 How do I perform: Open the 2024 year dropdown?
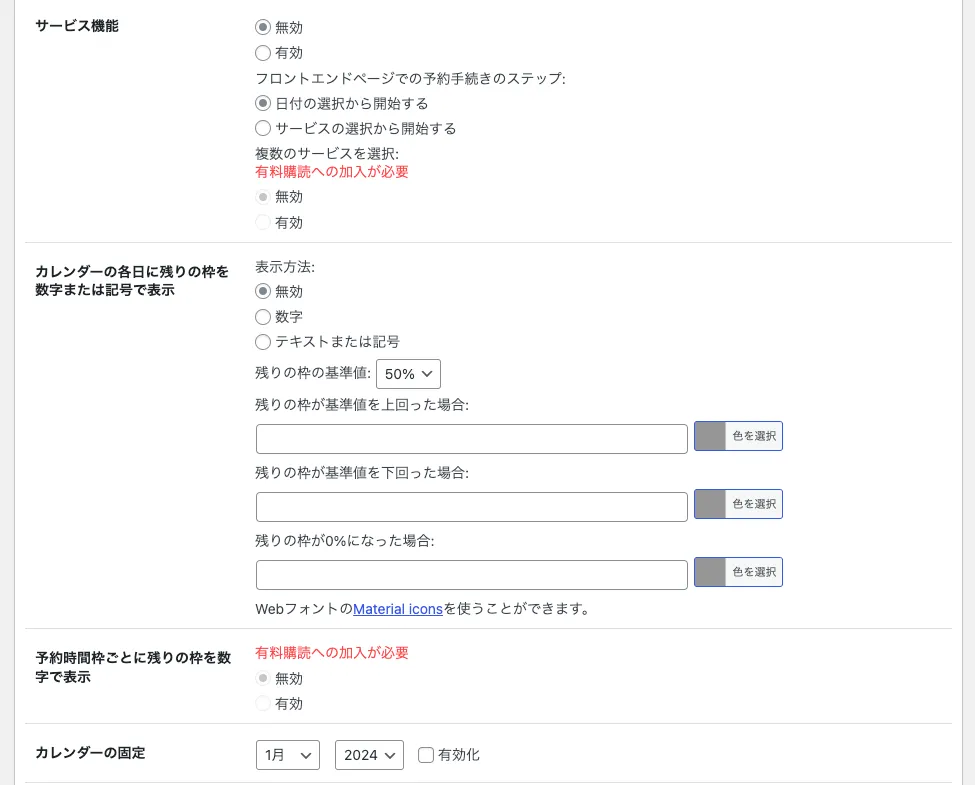(x=369, y=755)
